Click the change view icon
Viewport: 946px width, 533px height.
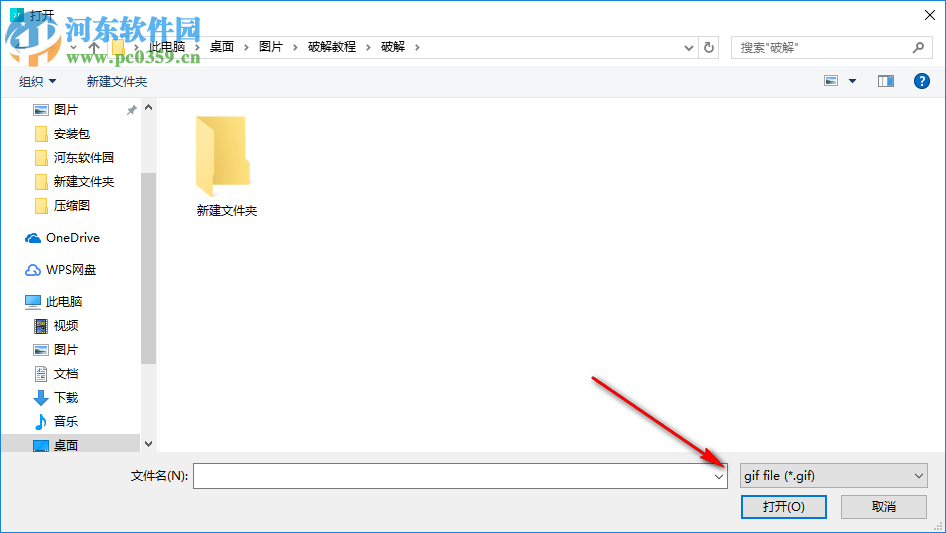pos(831,81)
